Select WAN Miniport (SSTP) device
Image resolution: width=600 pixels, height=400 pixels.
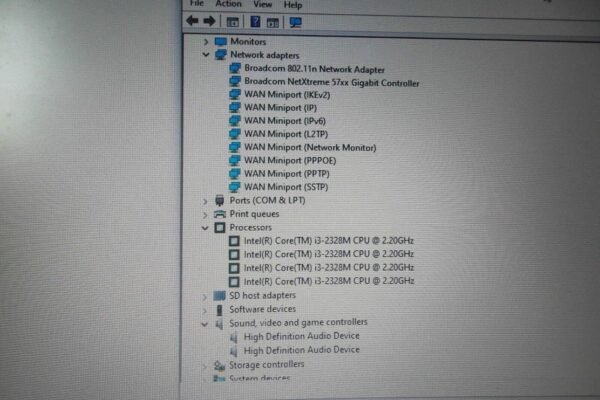click(x=286, y=187)
